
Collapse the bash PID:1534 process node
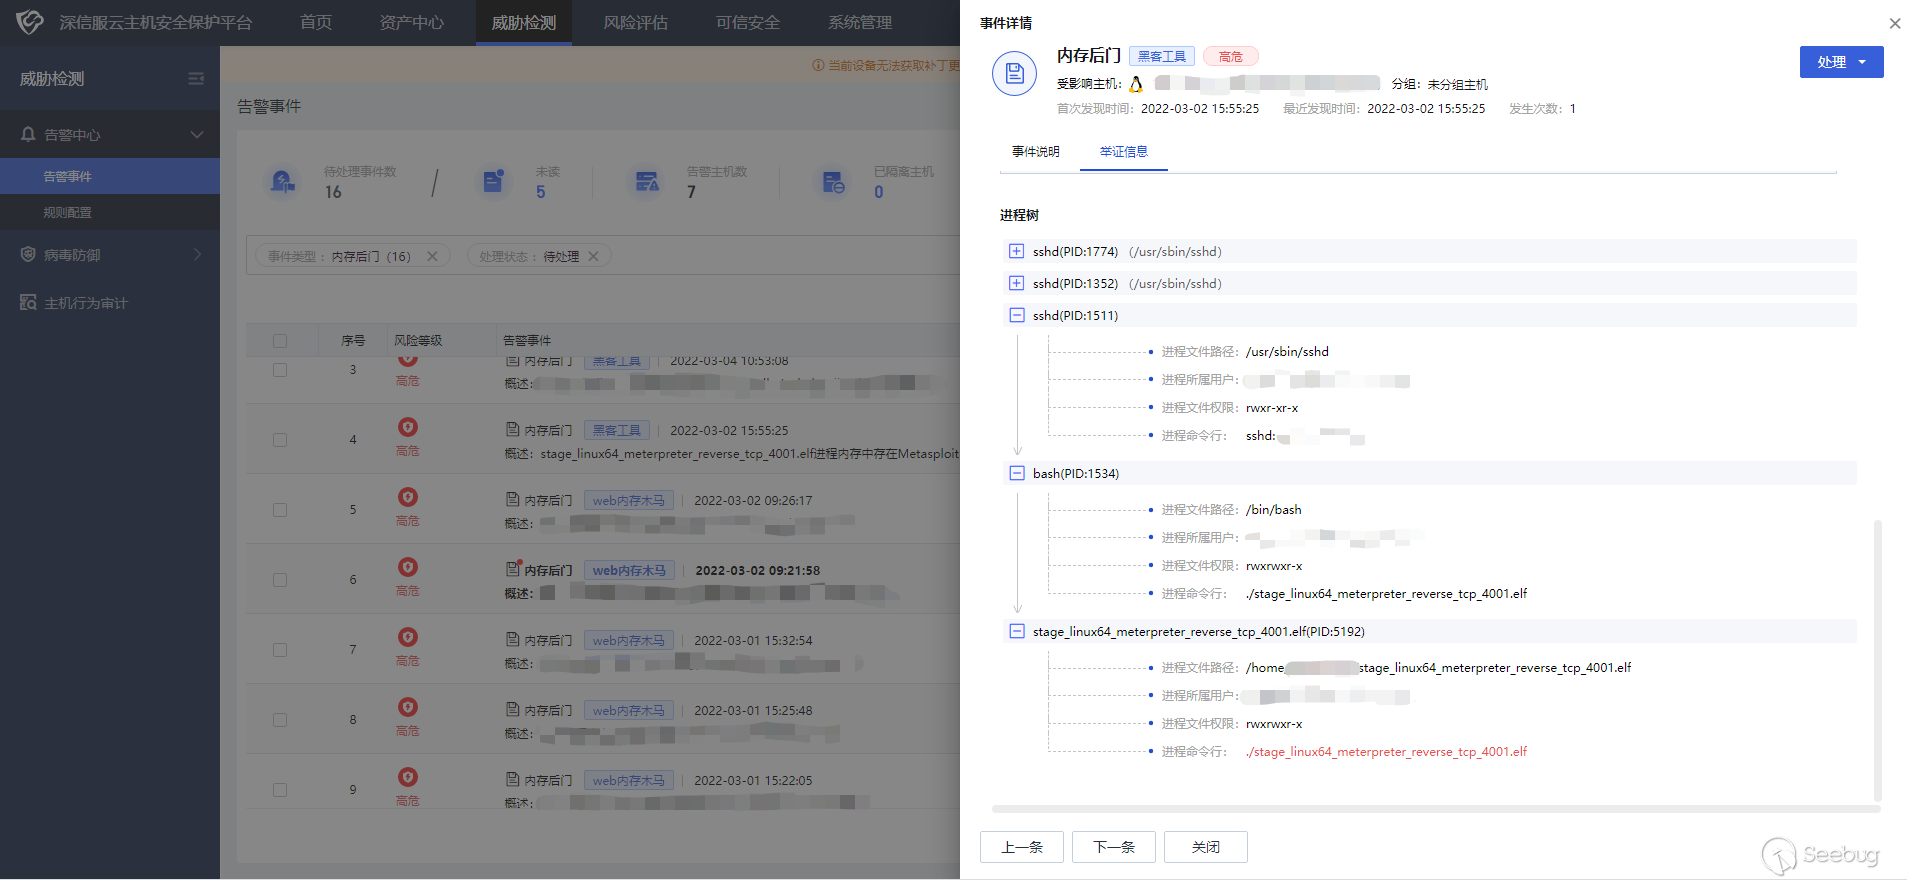click(x=1016, y=474)
